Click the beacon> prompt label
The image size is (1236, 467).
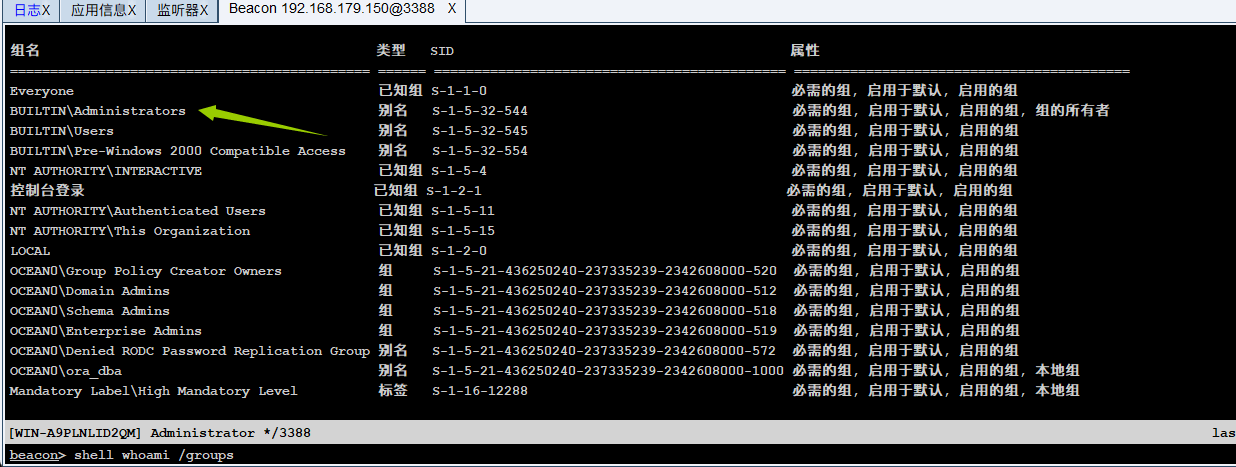(x=38, y=455)
